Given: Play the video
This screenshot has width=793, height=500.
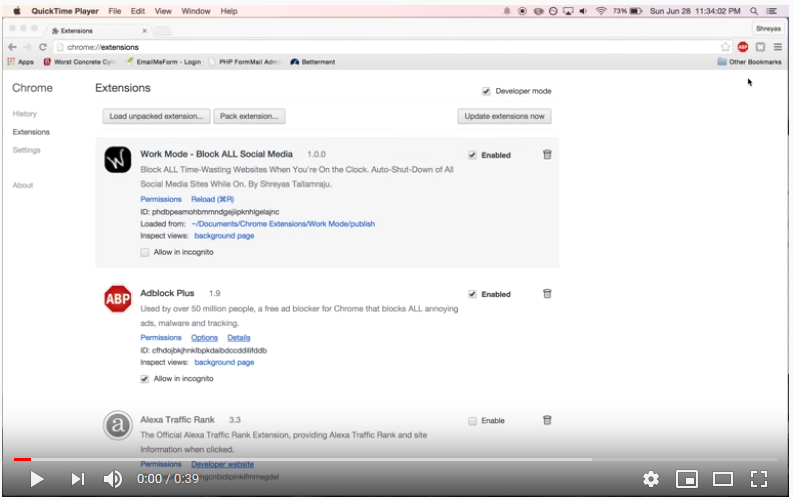Looking at the screenshot, I should 36,479.
